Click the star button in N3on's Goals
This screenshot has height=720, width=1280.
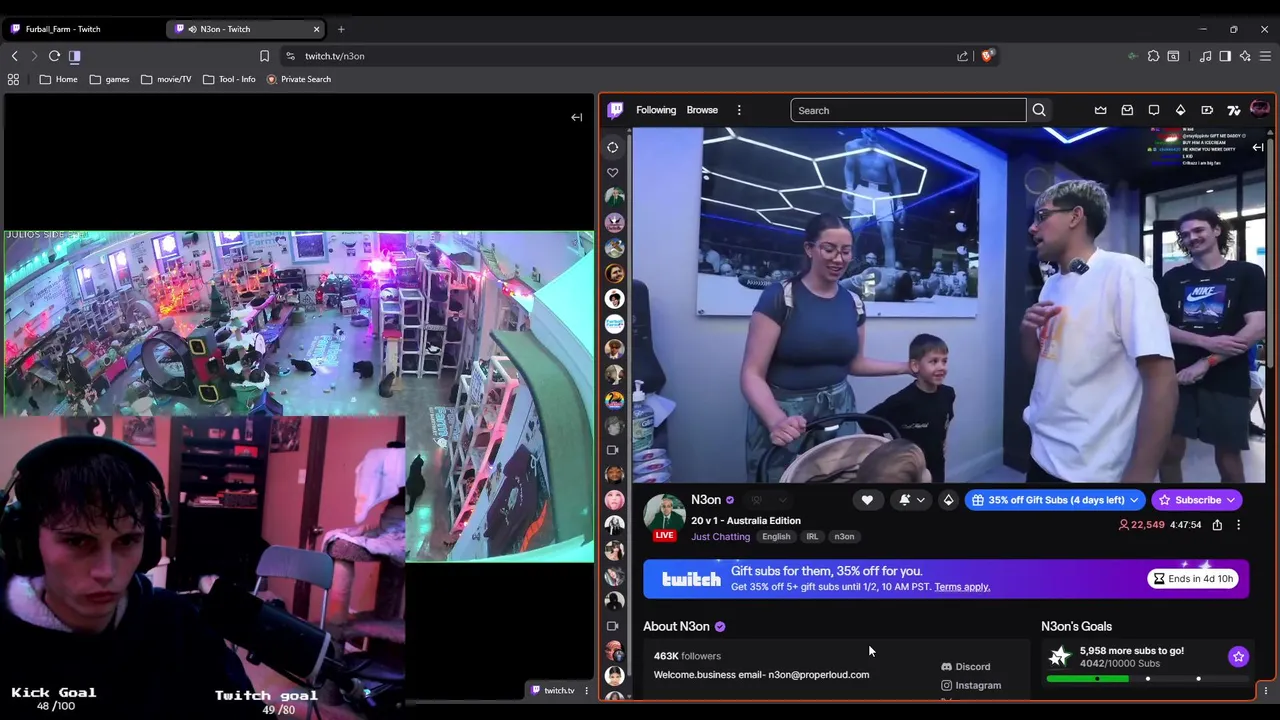point(1239,657)
